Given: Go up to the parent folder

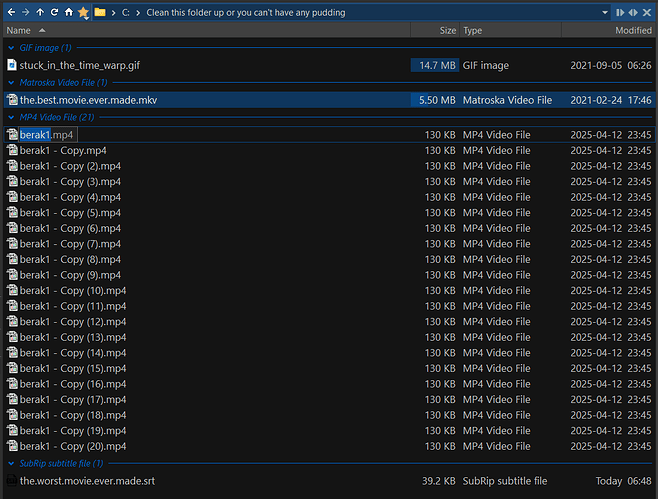Looking at the screenshot, I should [x=40, y=12].
